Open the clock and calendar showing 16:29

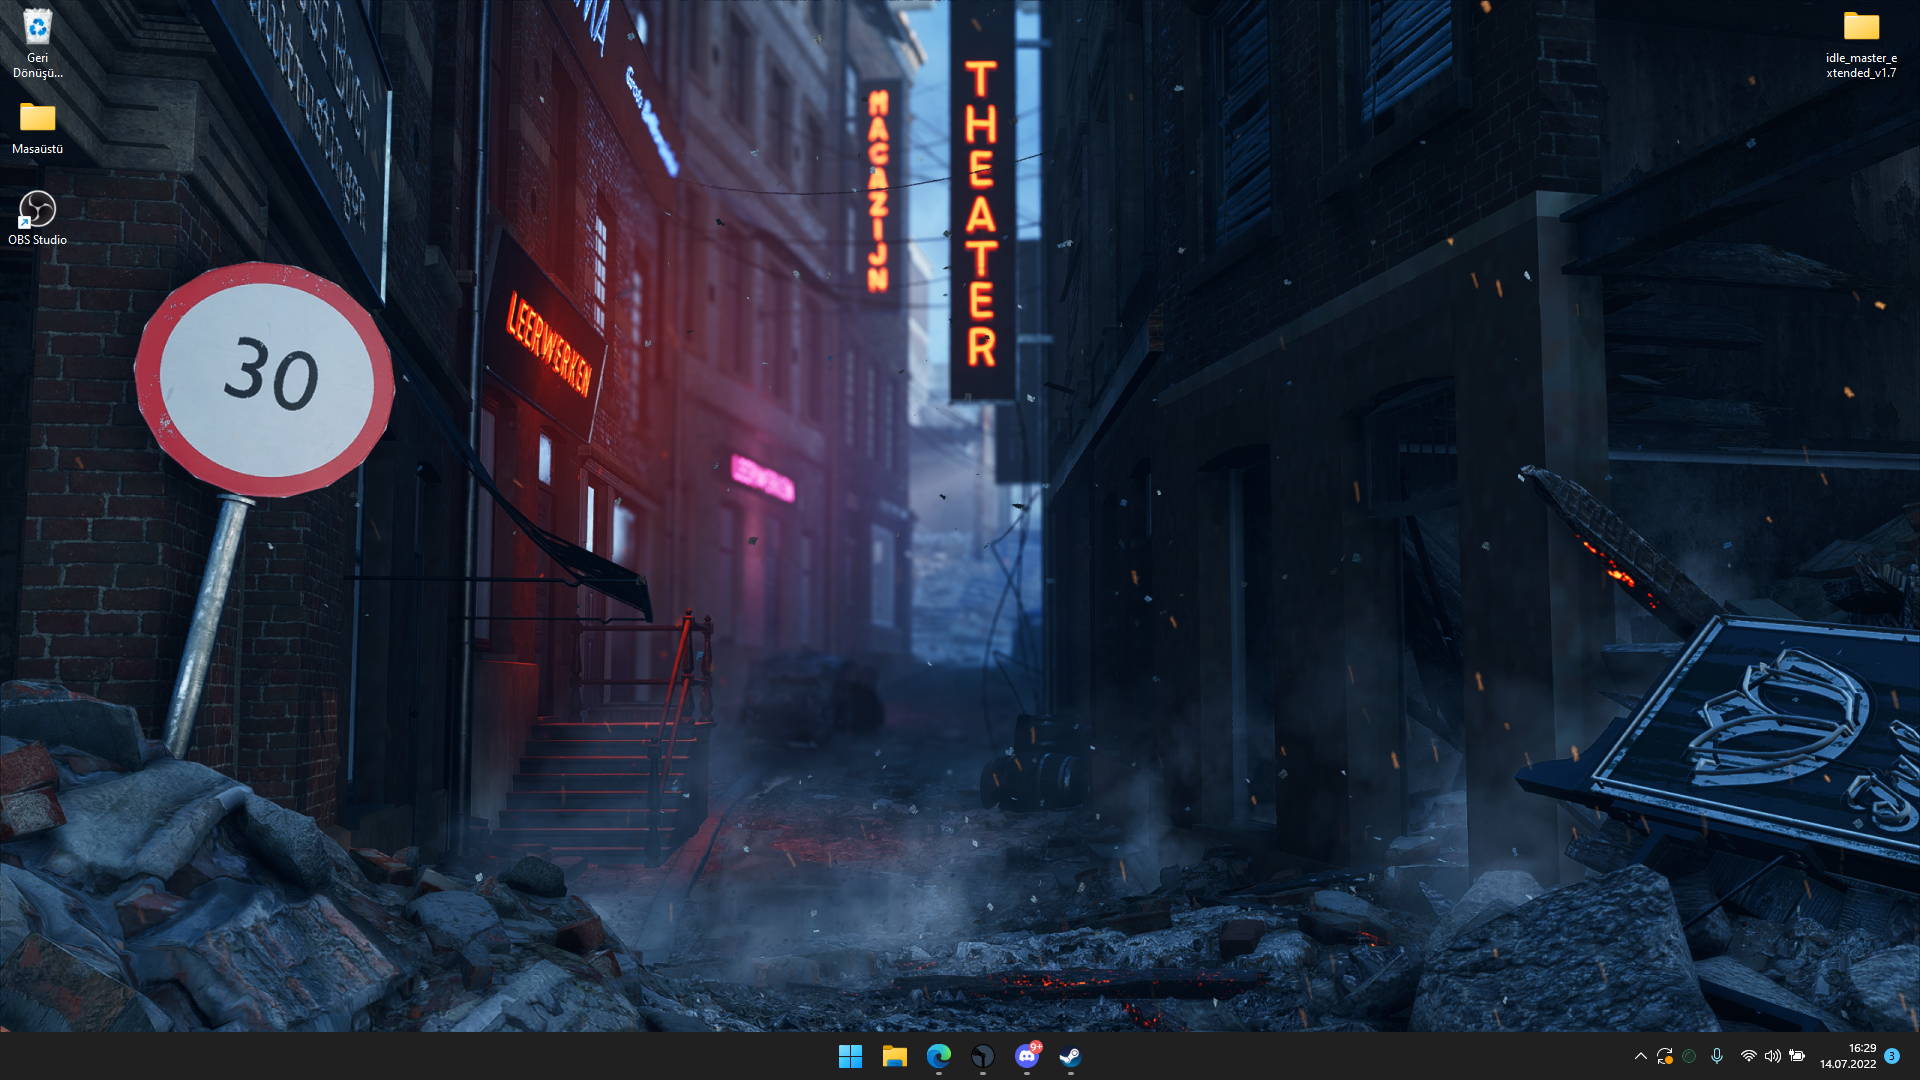click(1862, 1048)
